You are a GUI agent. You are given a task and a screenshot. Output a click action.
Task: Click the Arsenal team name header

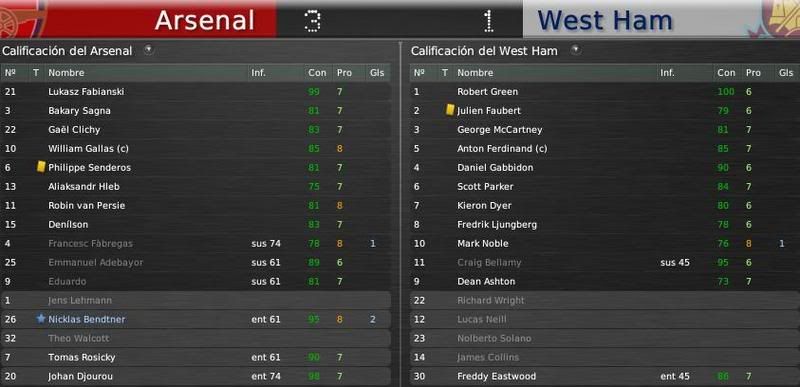205,20
